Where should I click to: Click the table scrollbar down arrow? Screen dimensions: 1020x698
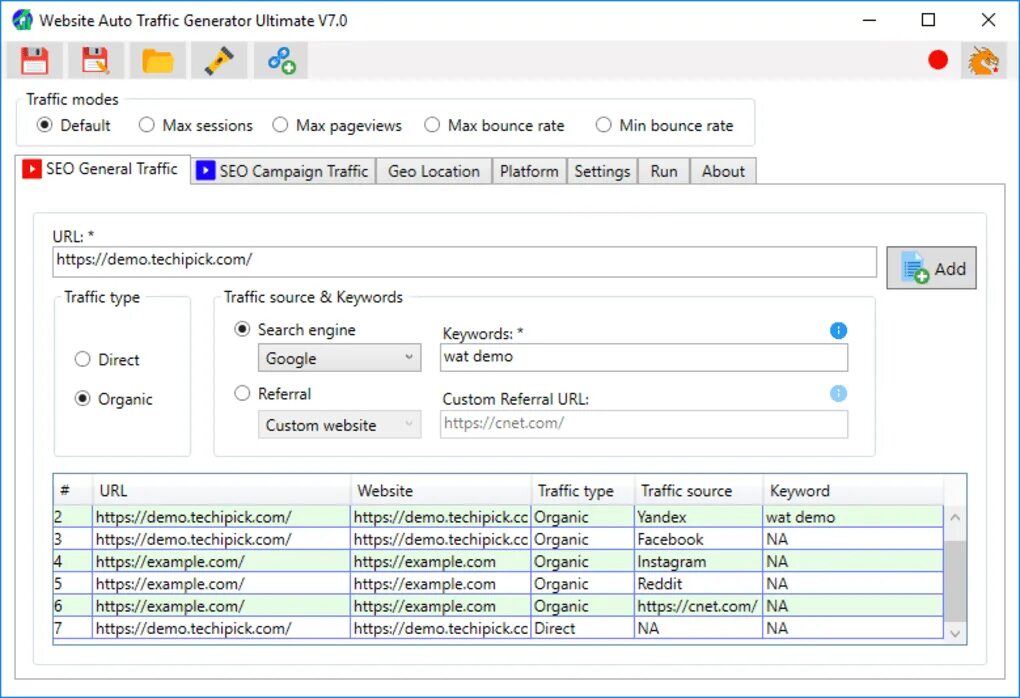coord(955,633)
